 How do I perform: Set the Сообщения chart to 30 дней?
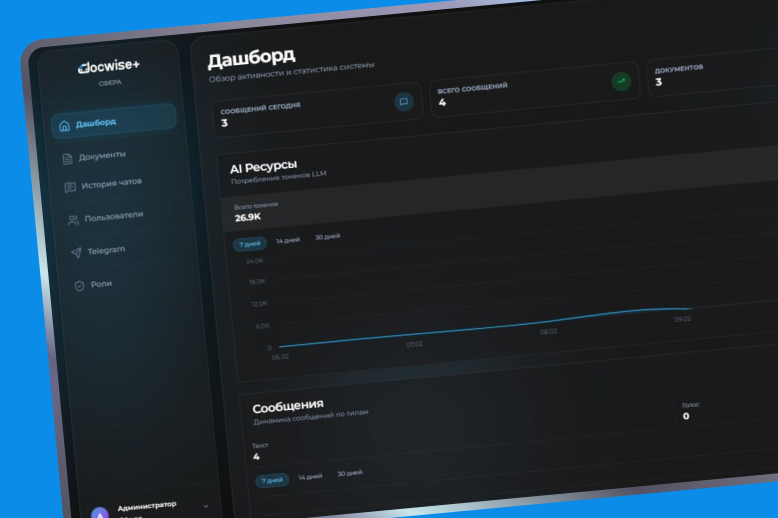(x=349, y=473)
